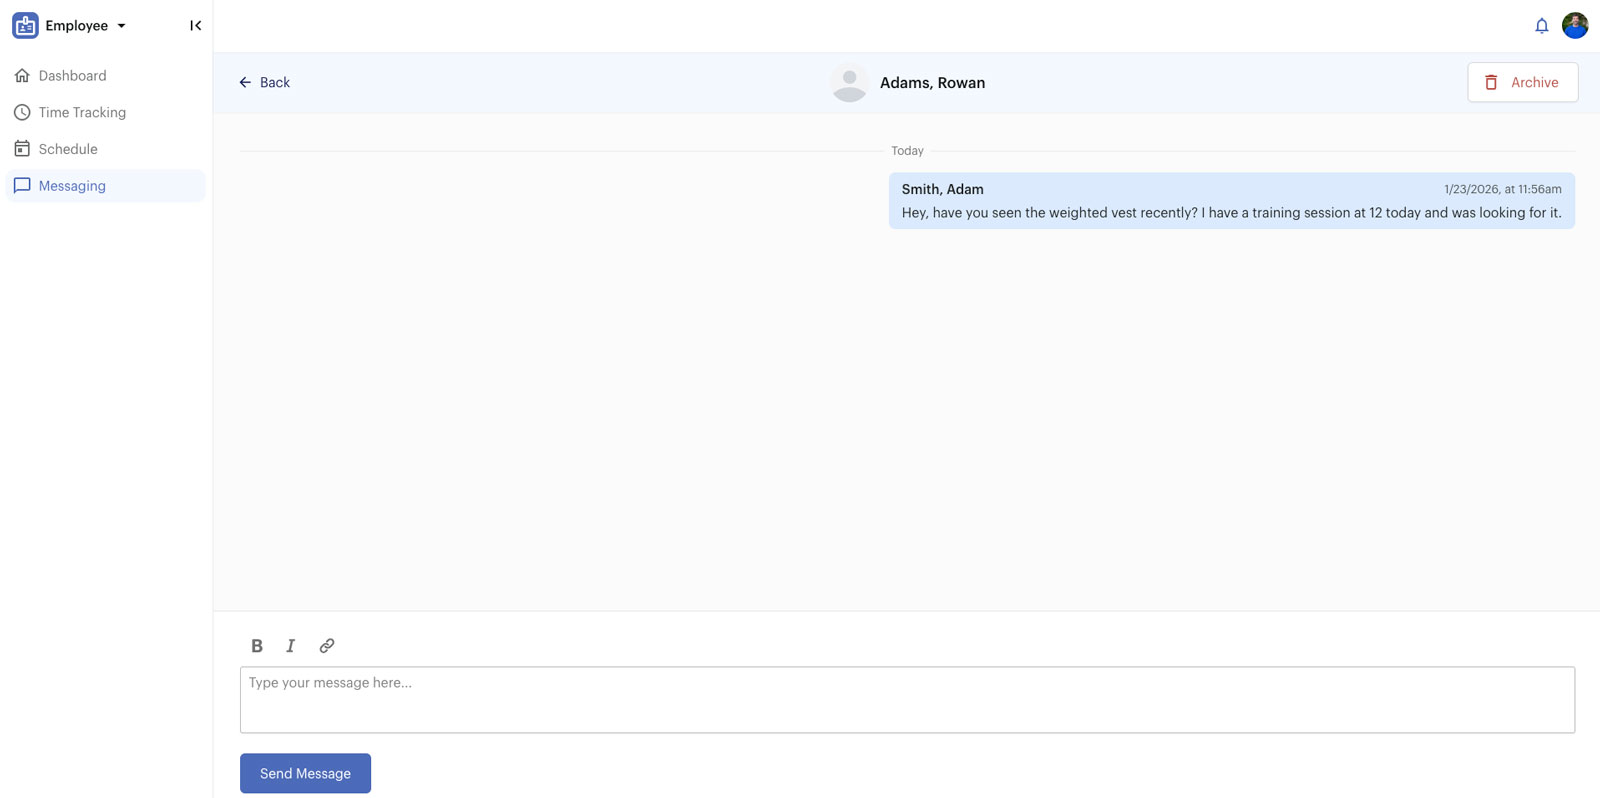Focus the message text input field
Viewport: 1600px width, 798px height.
coord(907,700)
